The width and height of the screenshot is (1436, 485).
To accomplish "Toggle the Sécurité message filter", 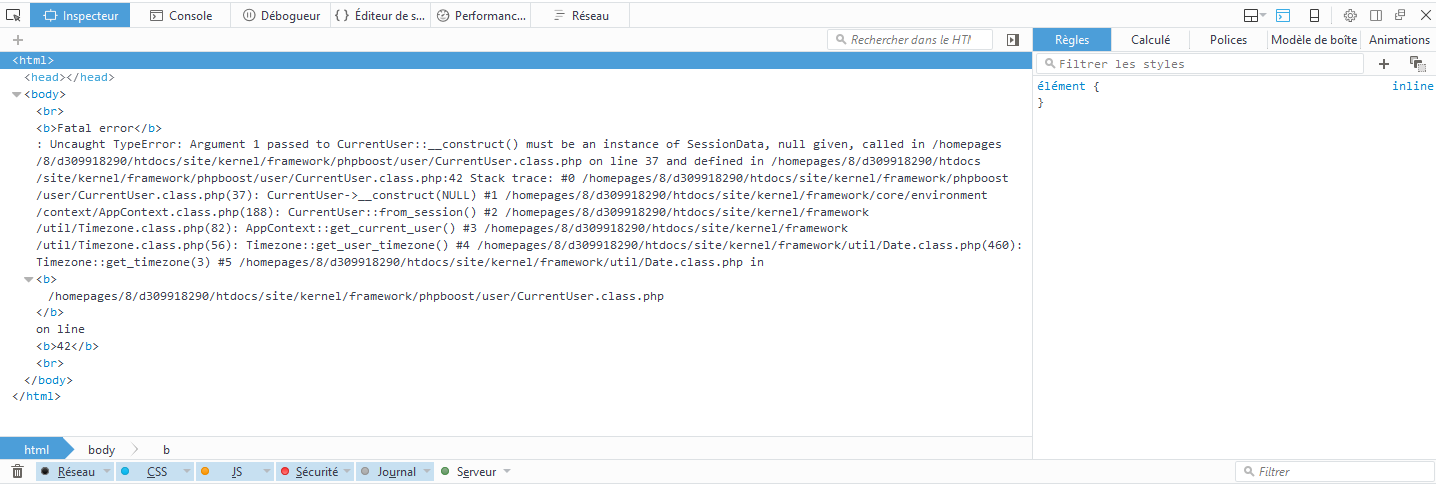I will pyautogui.click(x=308, y=471).
